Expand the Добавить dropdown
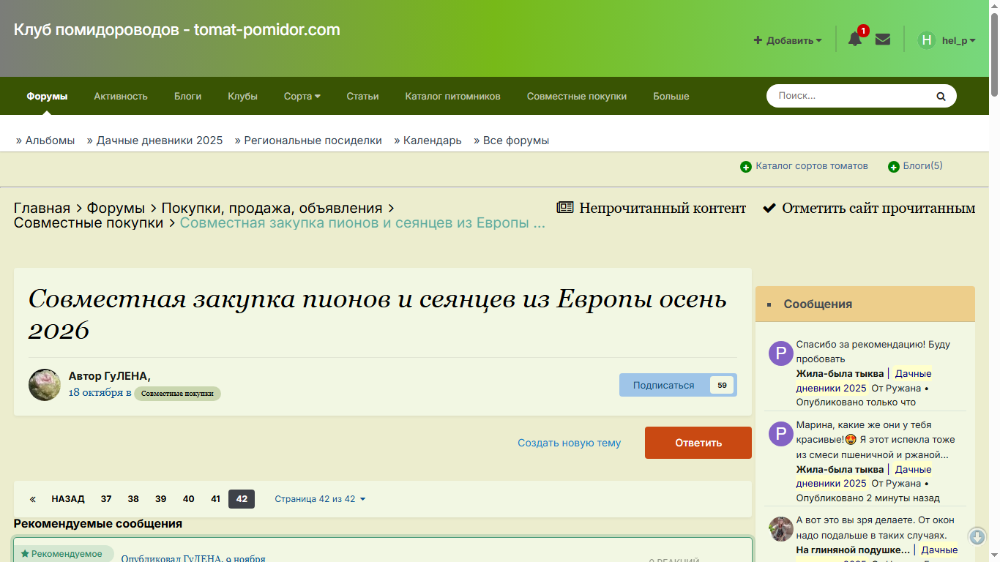The image size is (1000, 562). (788, 41)
